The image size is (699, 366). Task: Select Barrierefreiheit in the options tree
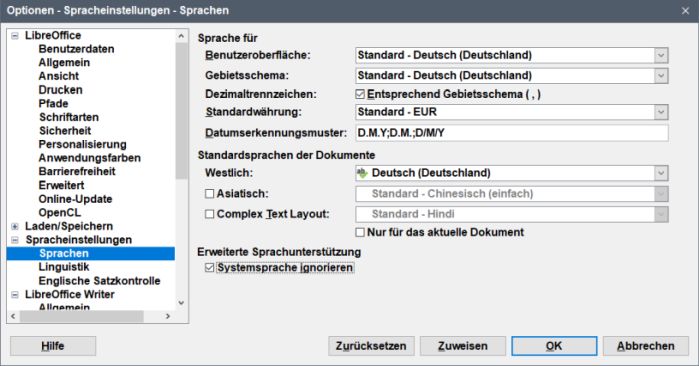[x=77, y=172]
